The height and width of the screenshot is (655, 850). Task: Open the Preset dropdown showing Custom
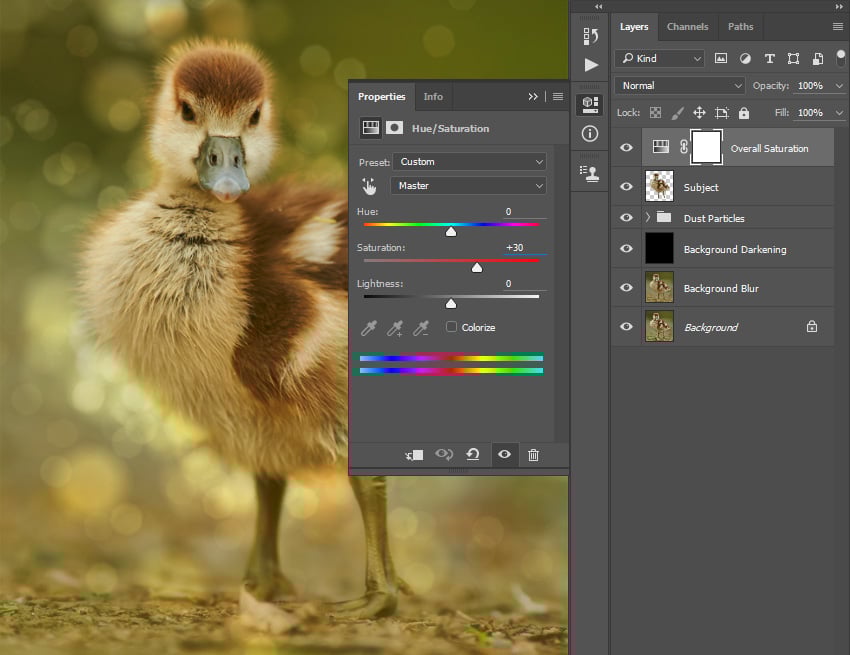coord(468,161)
